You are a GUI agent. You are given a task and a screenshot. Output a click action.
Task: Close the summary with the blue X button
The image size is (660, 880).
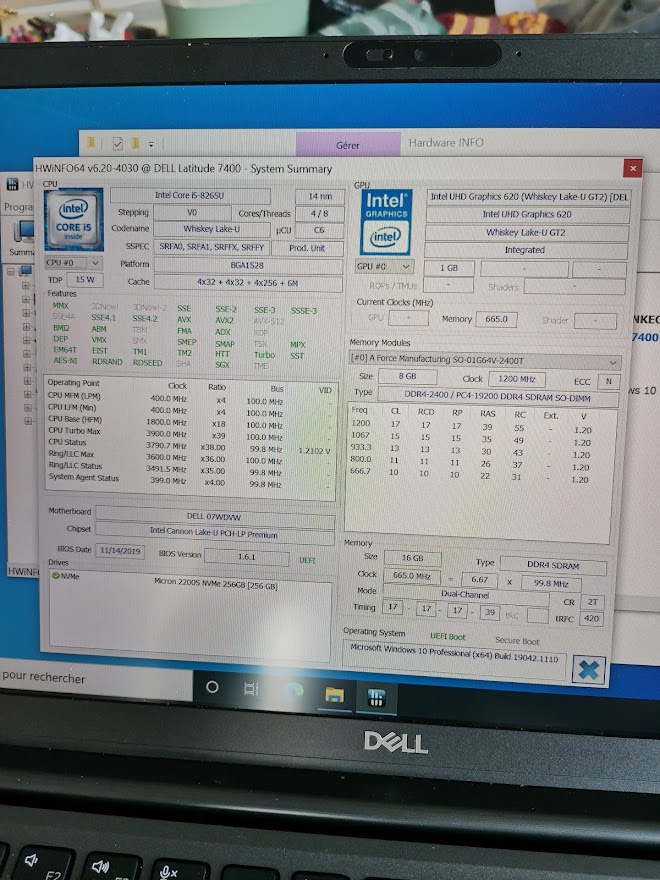click(589, 670)
